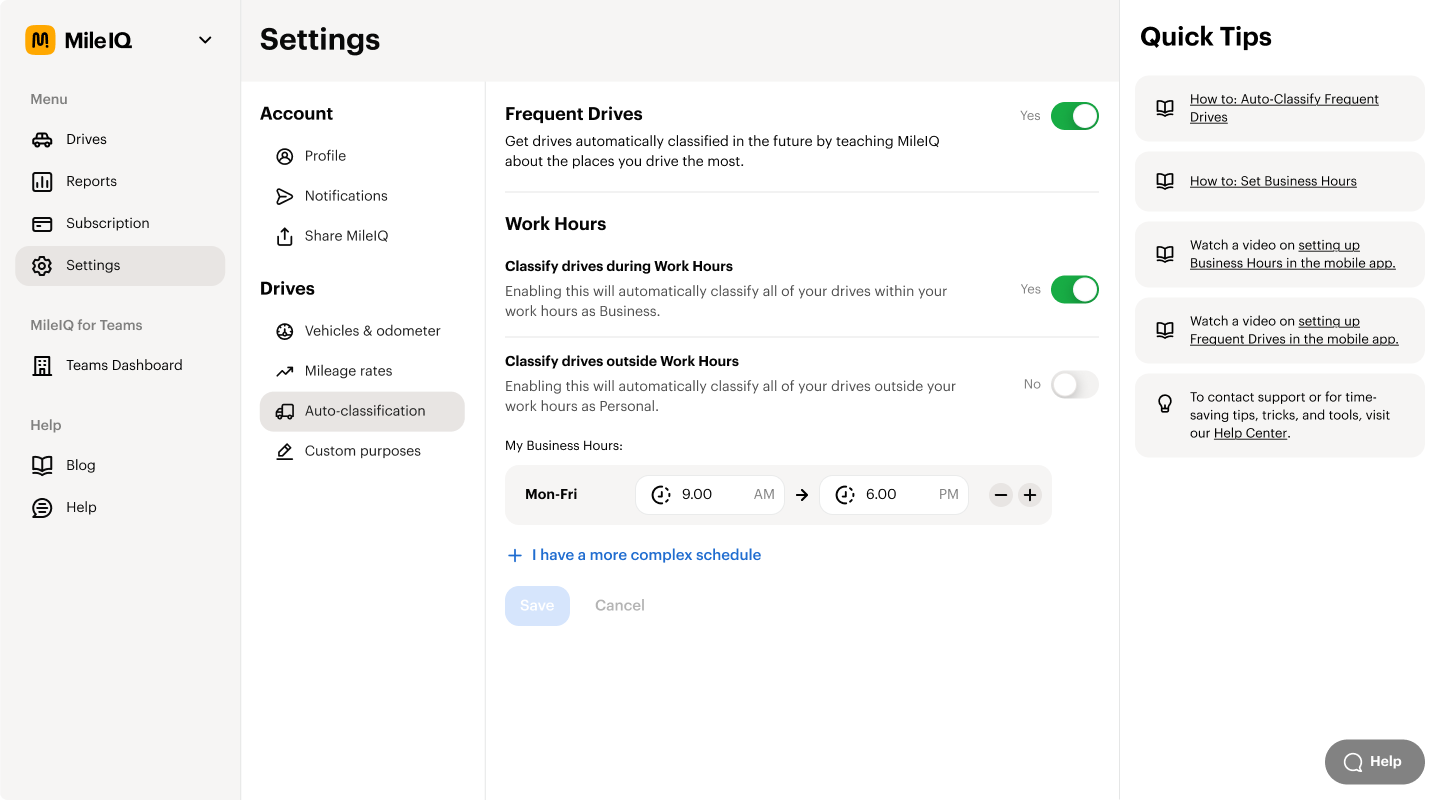1440x800 pixels.
Task: Enable Classify drives outside Work Hours
Action: (x=1074, y=384)
